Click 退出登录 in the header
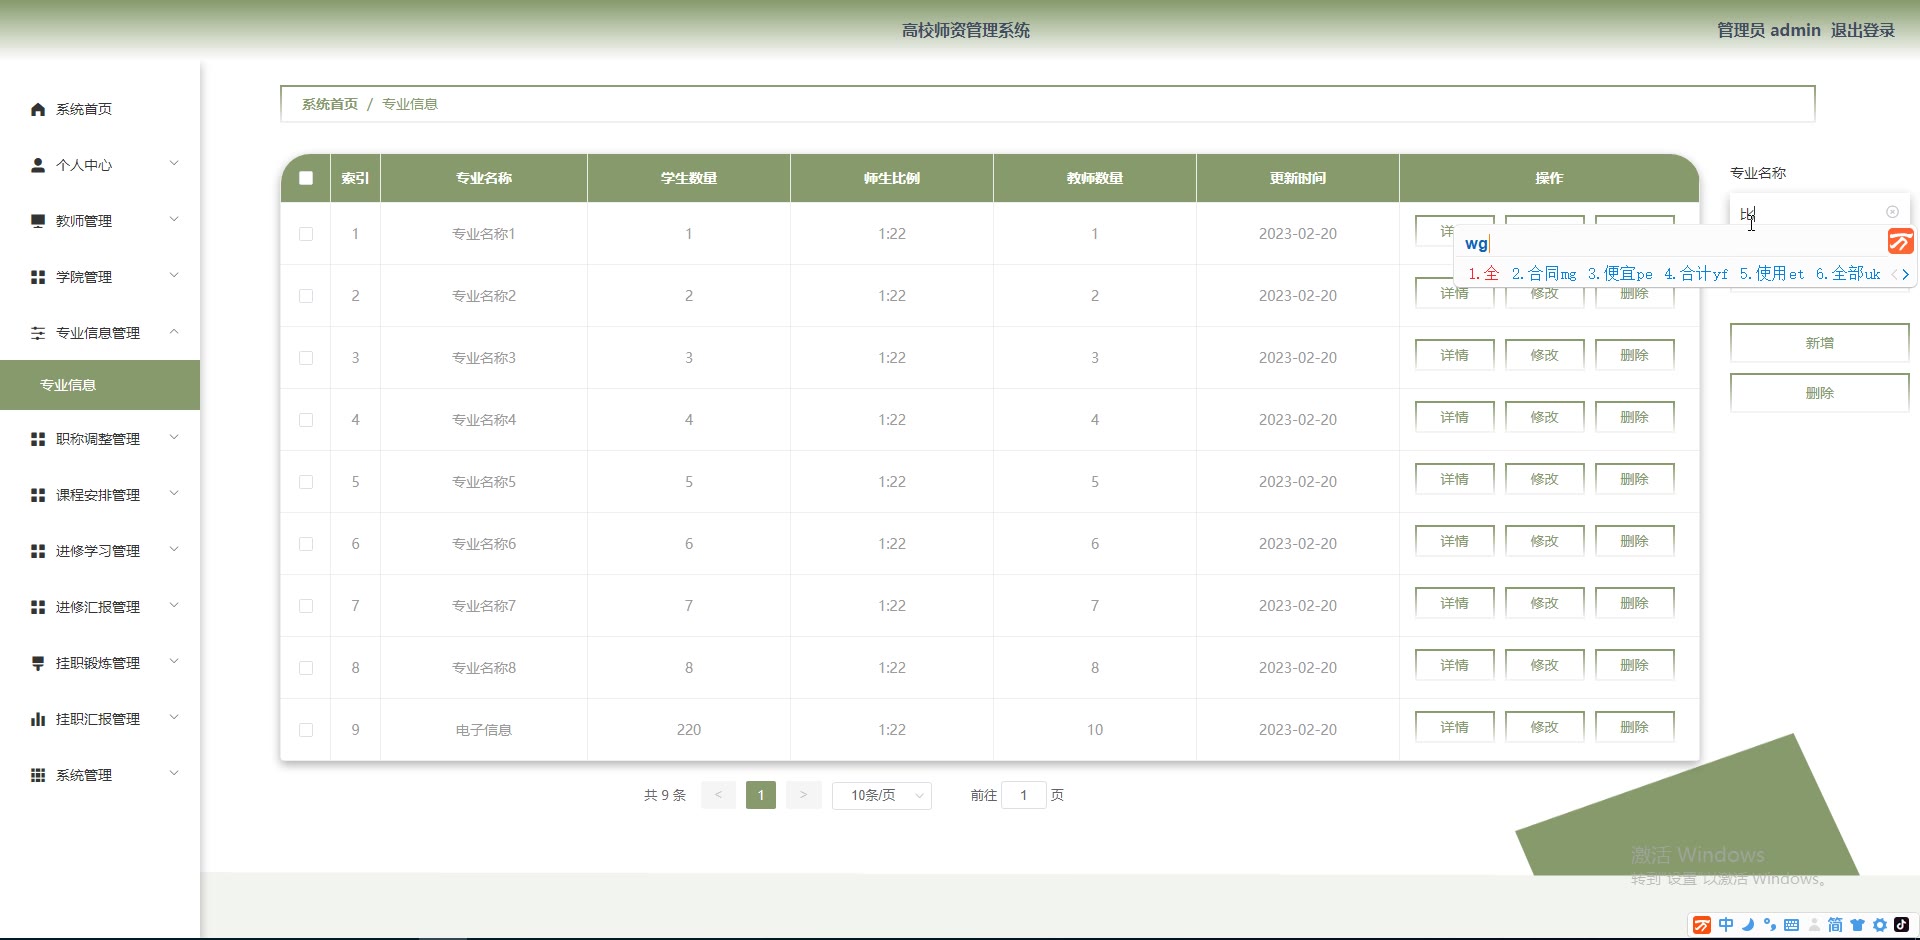 1862,30
